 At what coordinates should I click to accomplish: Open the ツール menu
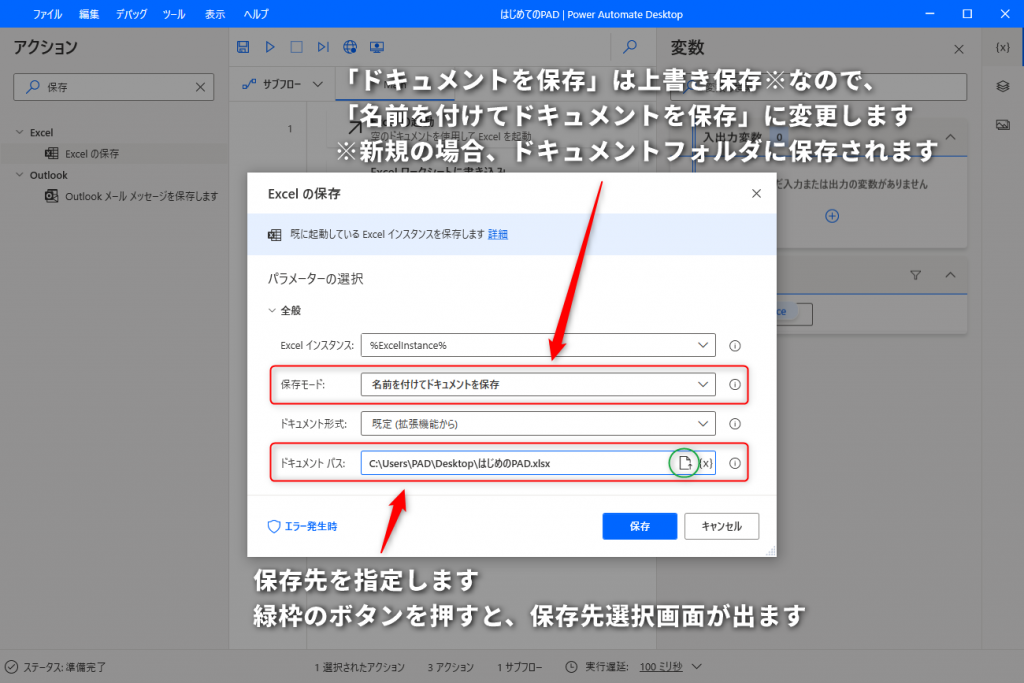coord(174,14)
